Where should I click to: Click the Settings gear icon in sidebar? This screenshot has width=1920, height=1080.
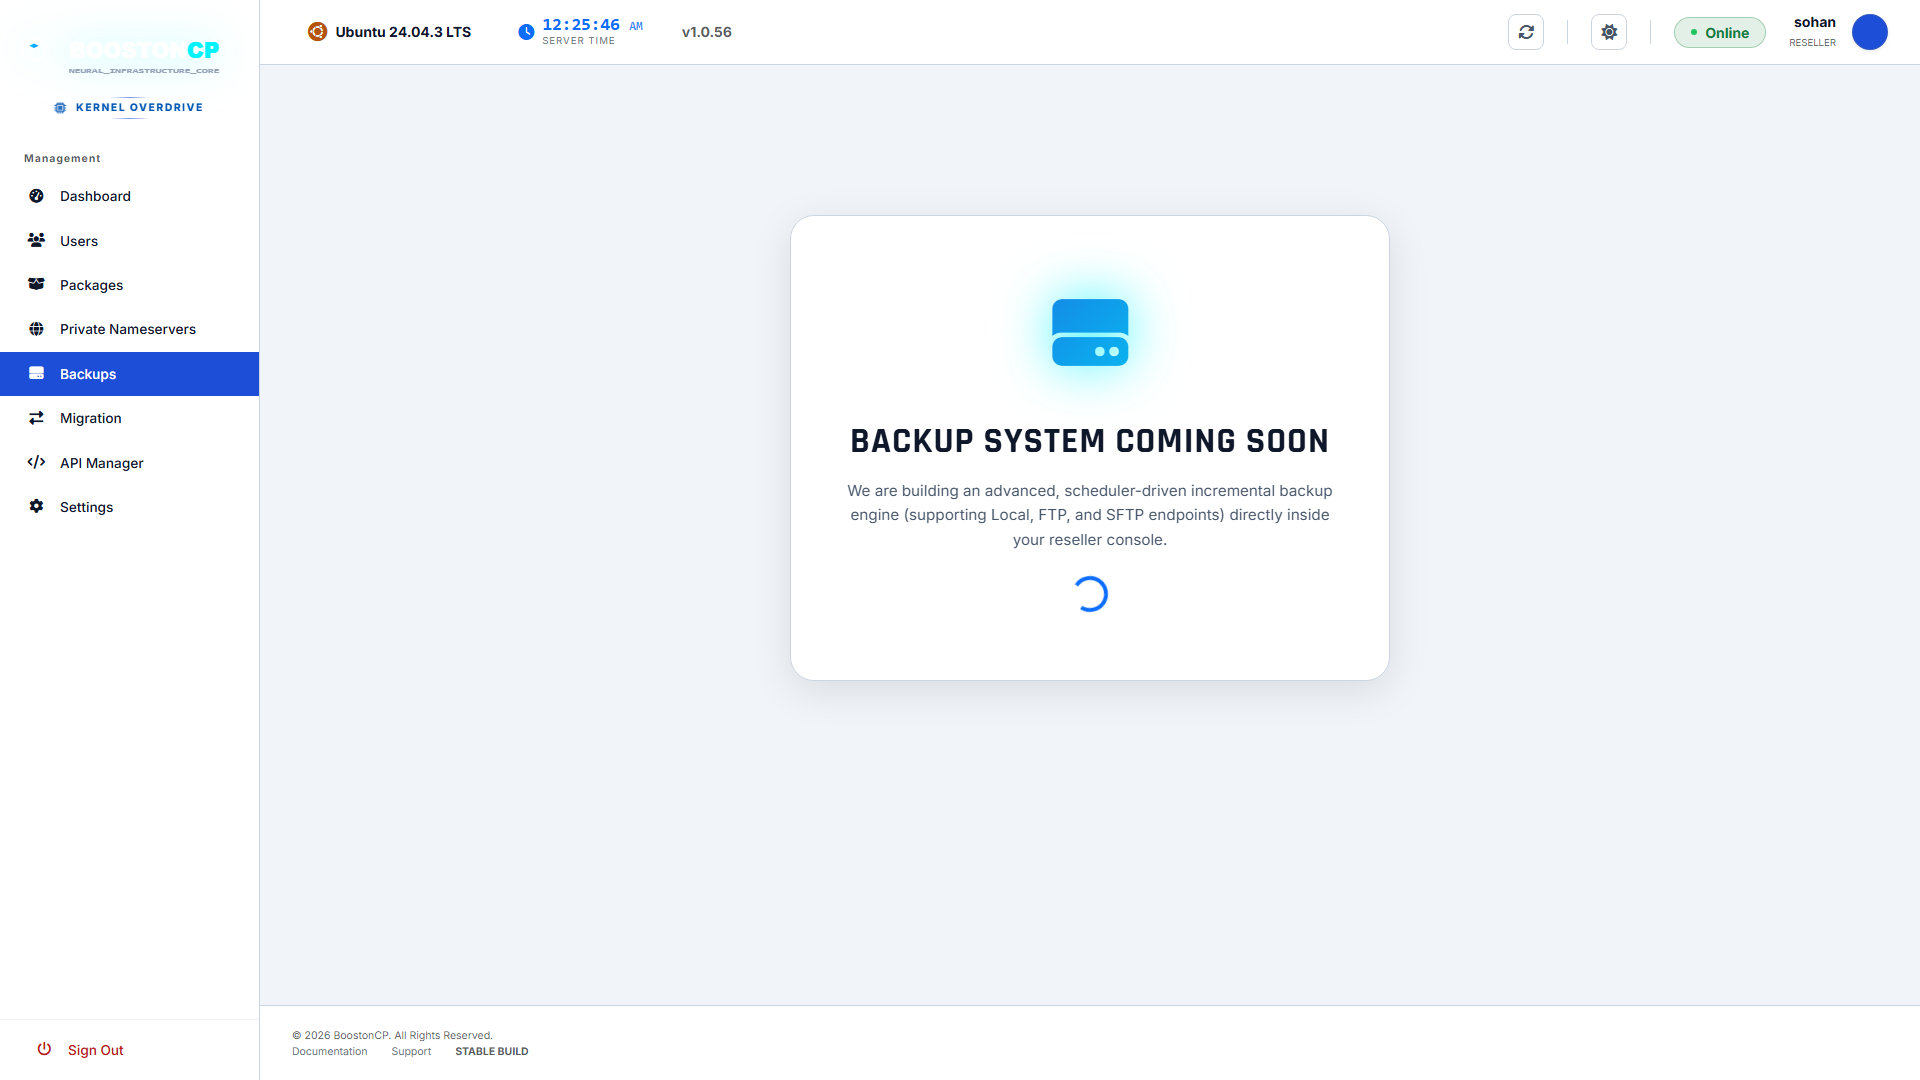click(x=36, y=506)
